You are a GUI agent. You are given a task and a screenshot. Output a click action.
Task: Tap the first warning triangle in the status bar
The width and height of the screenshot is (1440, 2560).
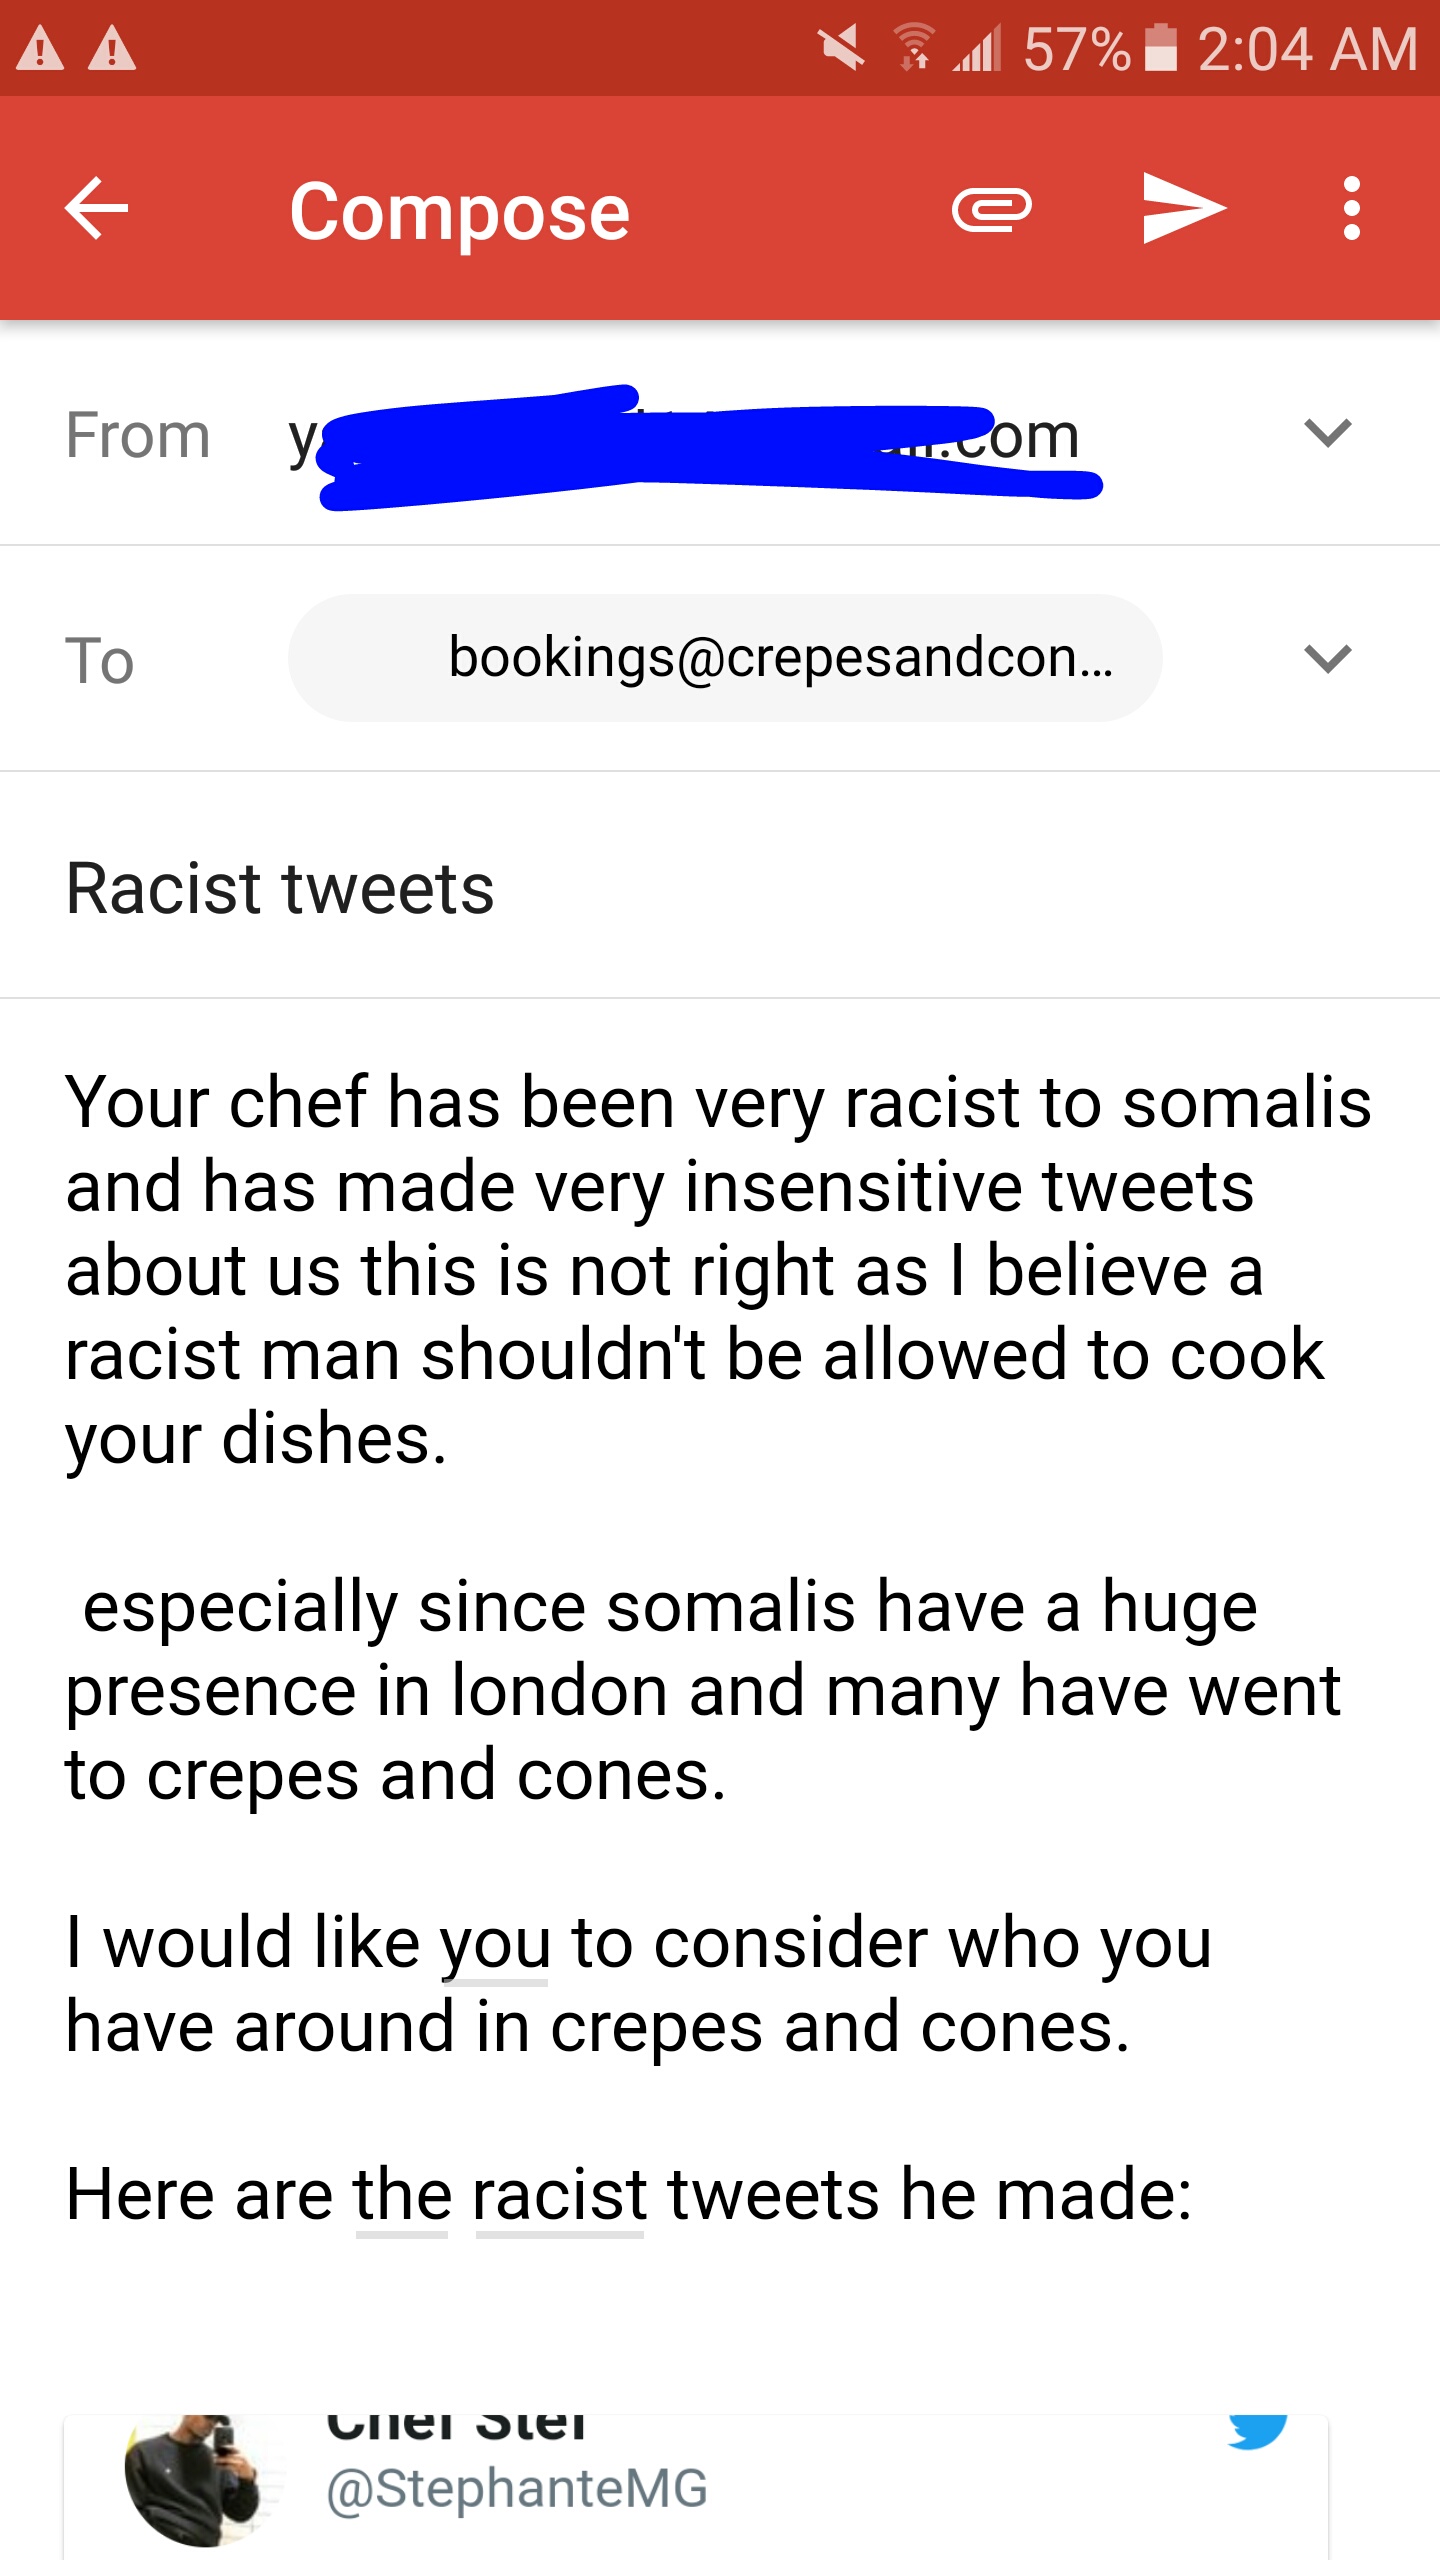coord(41,49)
